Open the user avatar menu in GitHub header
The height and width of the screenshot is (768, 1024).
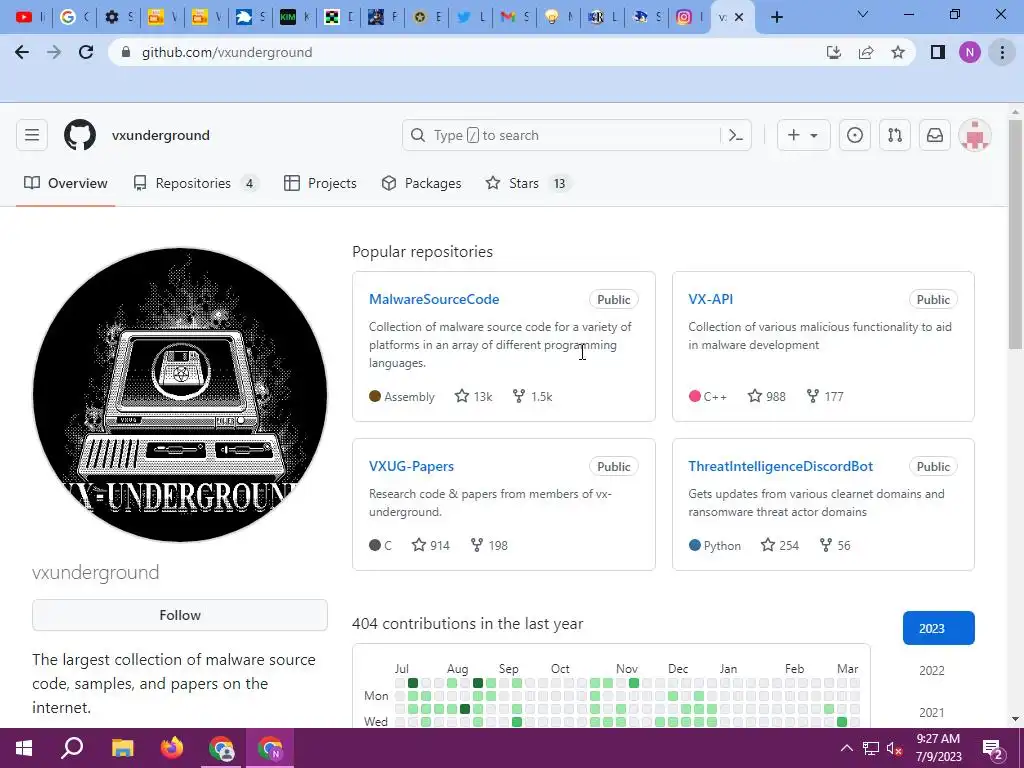[x=974, y=135]
